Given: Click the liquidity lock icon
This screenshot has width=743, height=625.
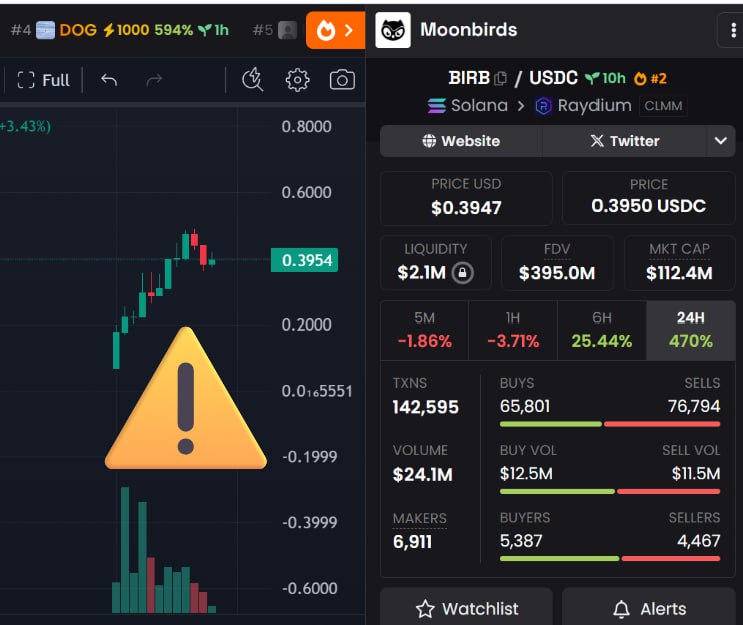Looking at the screenshot, I should point(462,273).
